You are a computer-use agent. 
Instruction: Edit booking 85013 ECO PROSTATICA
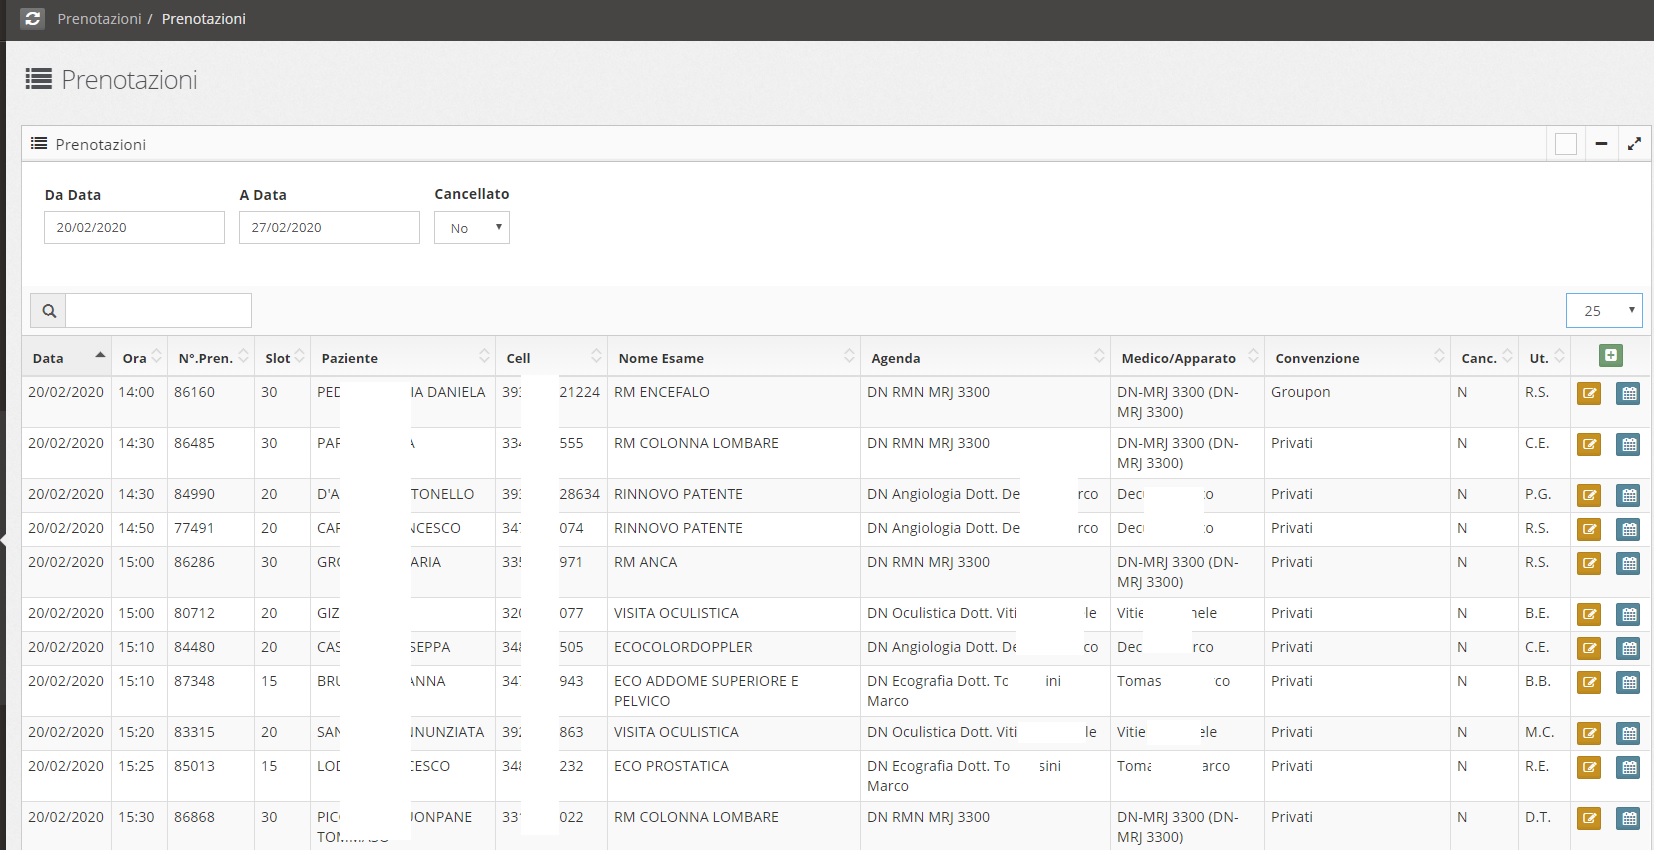tap(1589, 768)
